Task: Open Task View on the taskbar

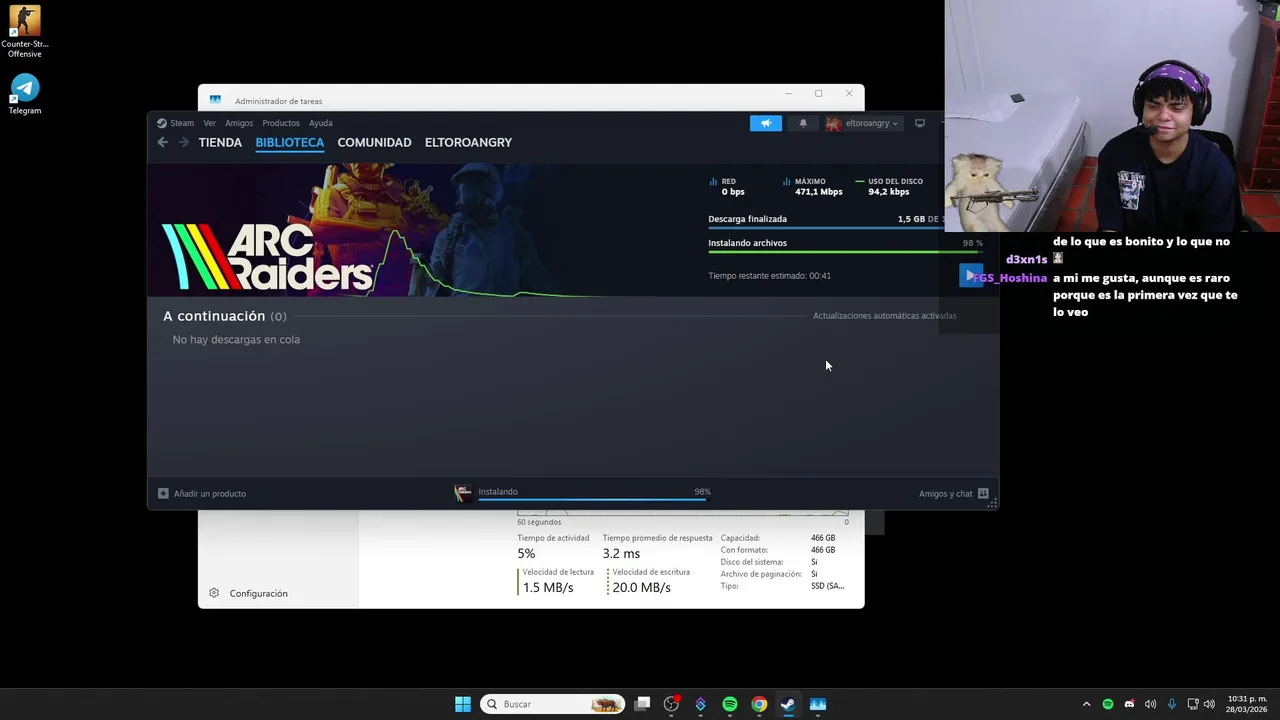Action: [x=643, y=704]
